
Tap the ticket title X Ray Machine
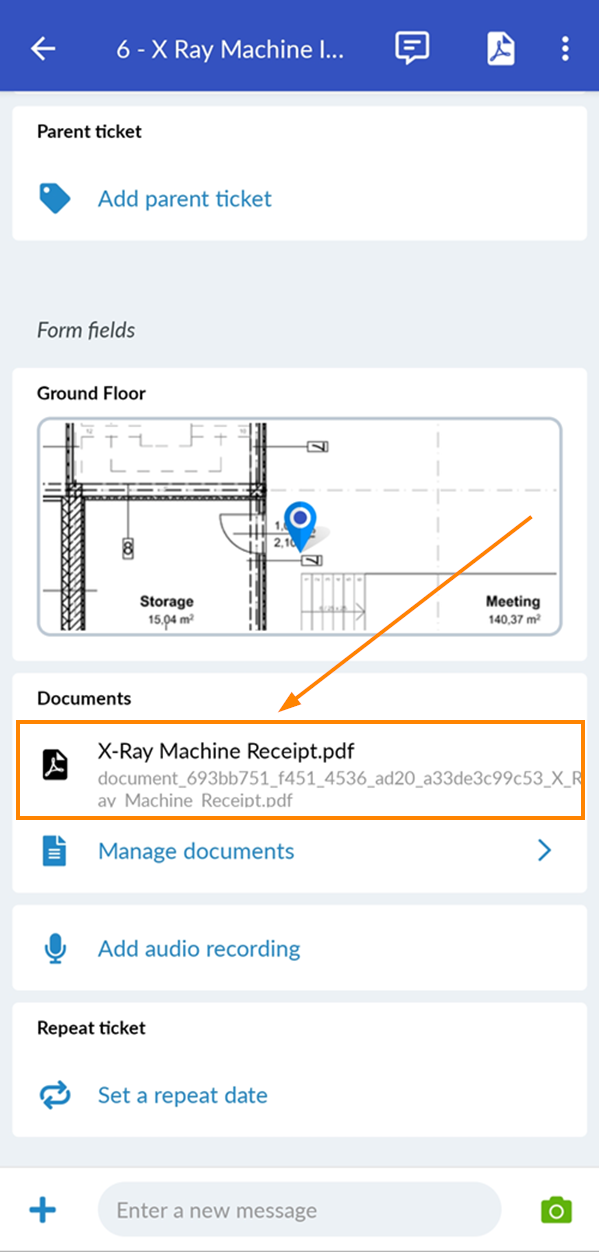point(230,49)
